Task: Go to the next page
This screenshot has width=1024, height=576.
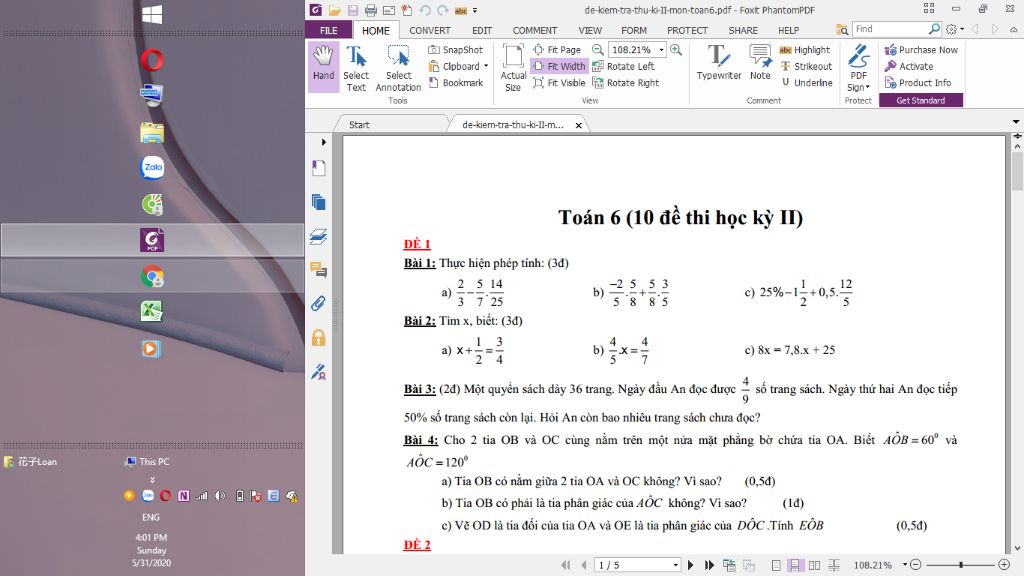Action: (690, 565)
